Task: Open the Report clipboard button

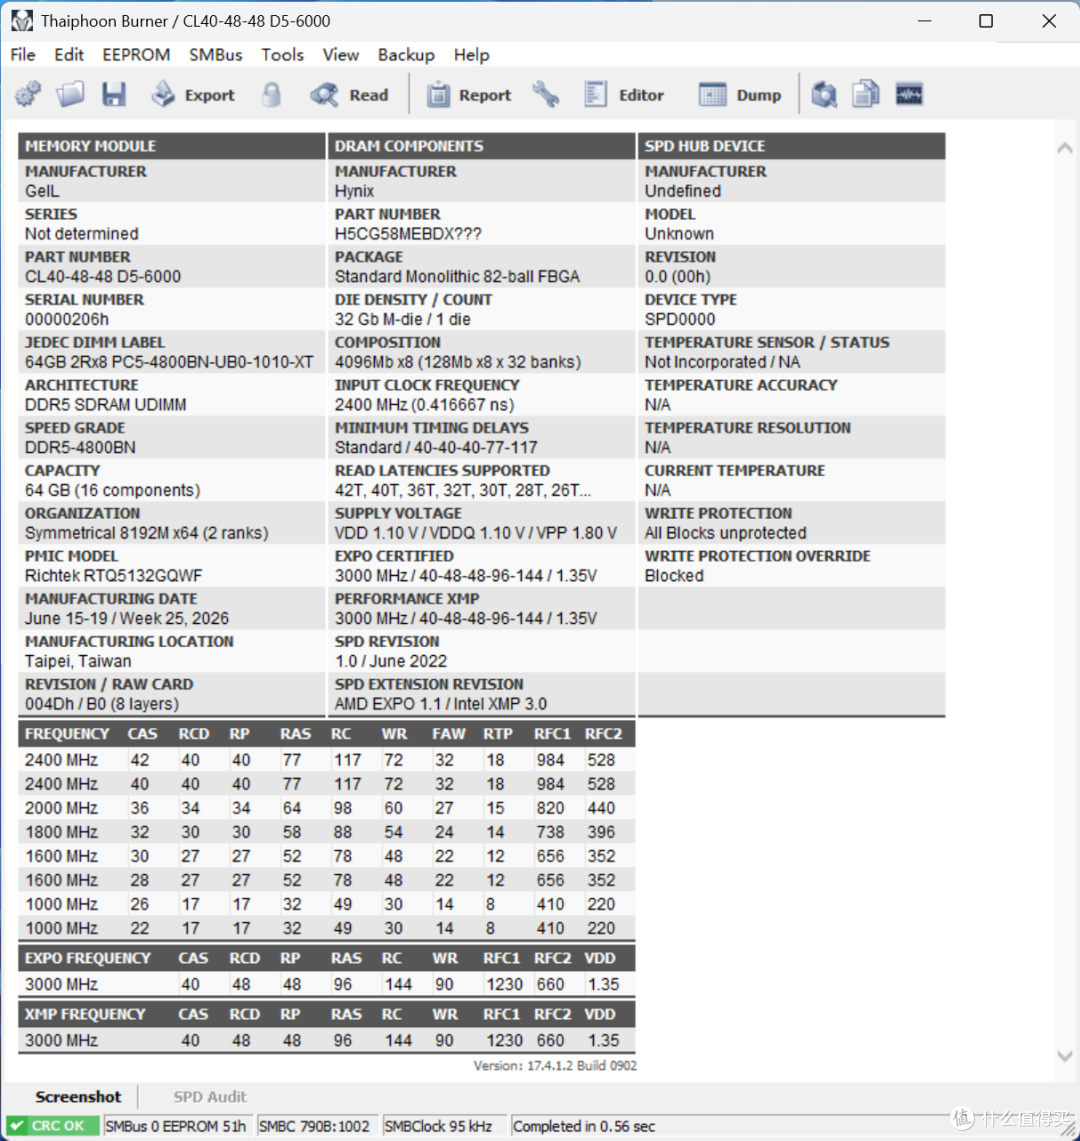Action: [469, 95]
